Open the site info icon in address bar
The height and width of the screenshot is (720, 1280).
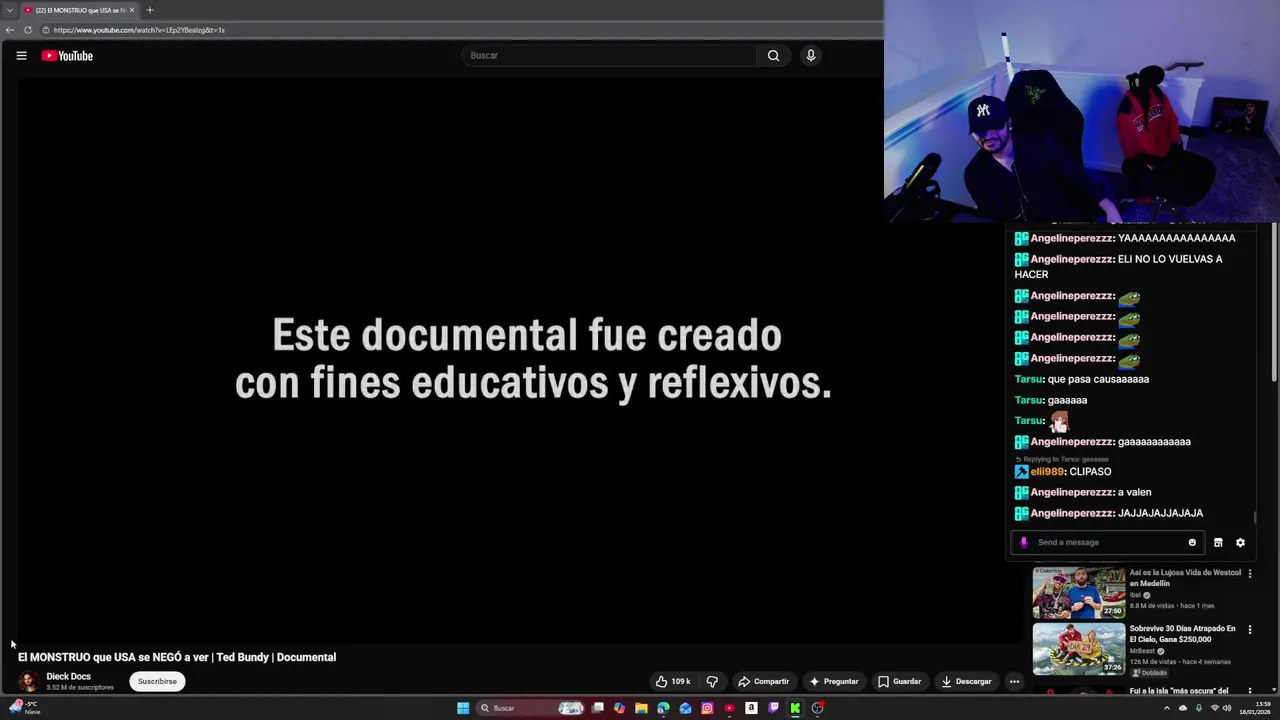click(x=46, y=30)
